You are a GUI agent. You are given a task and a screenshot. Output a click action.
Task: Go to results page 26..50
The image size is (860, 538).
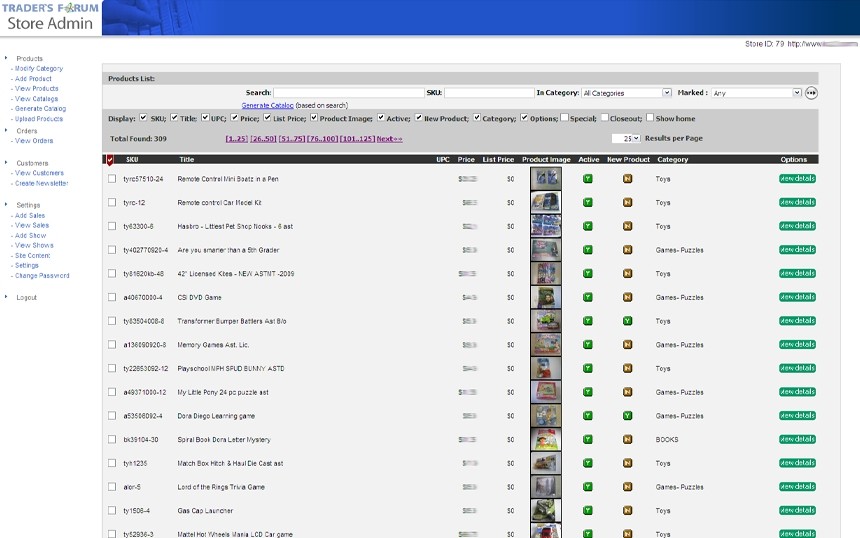pos(263,139)
